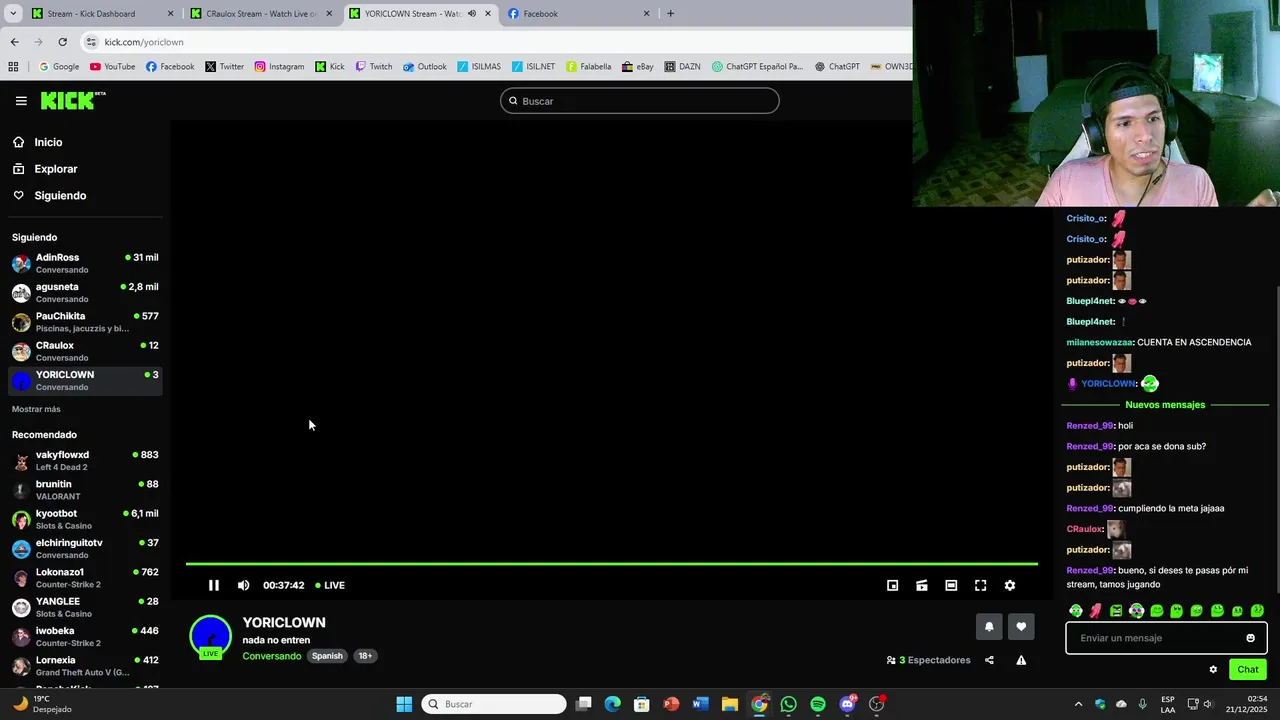Open a new browser tab
The width and height of the screenshot is (1280, 720).
[670, 14]
